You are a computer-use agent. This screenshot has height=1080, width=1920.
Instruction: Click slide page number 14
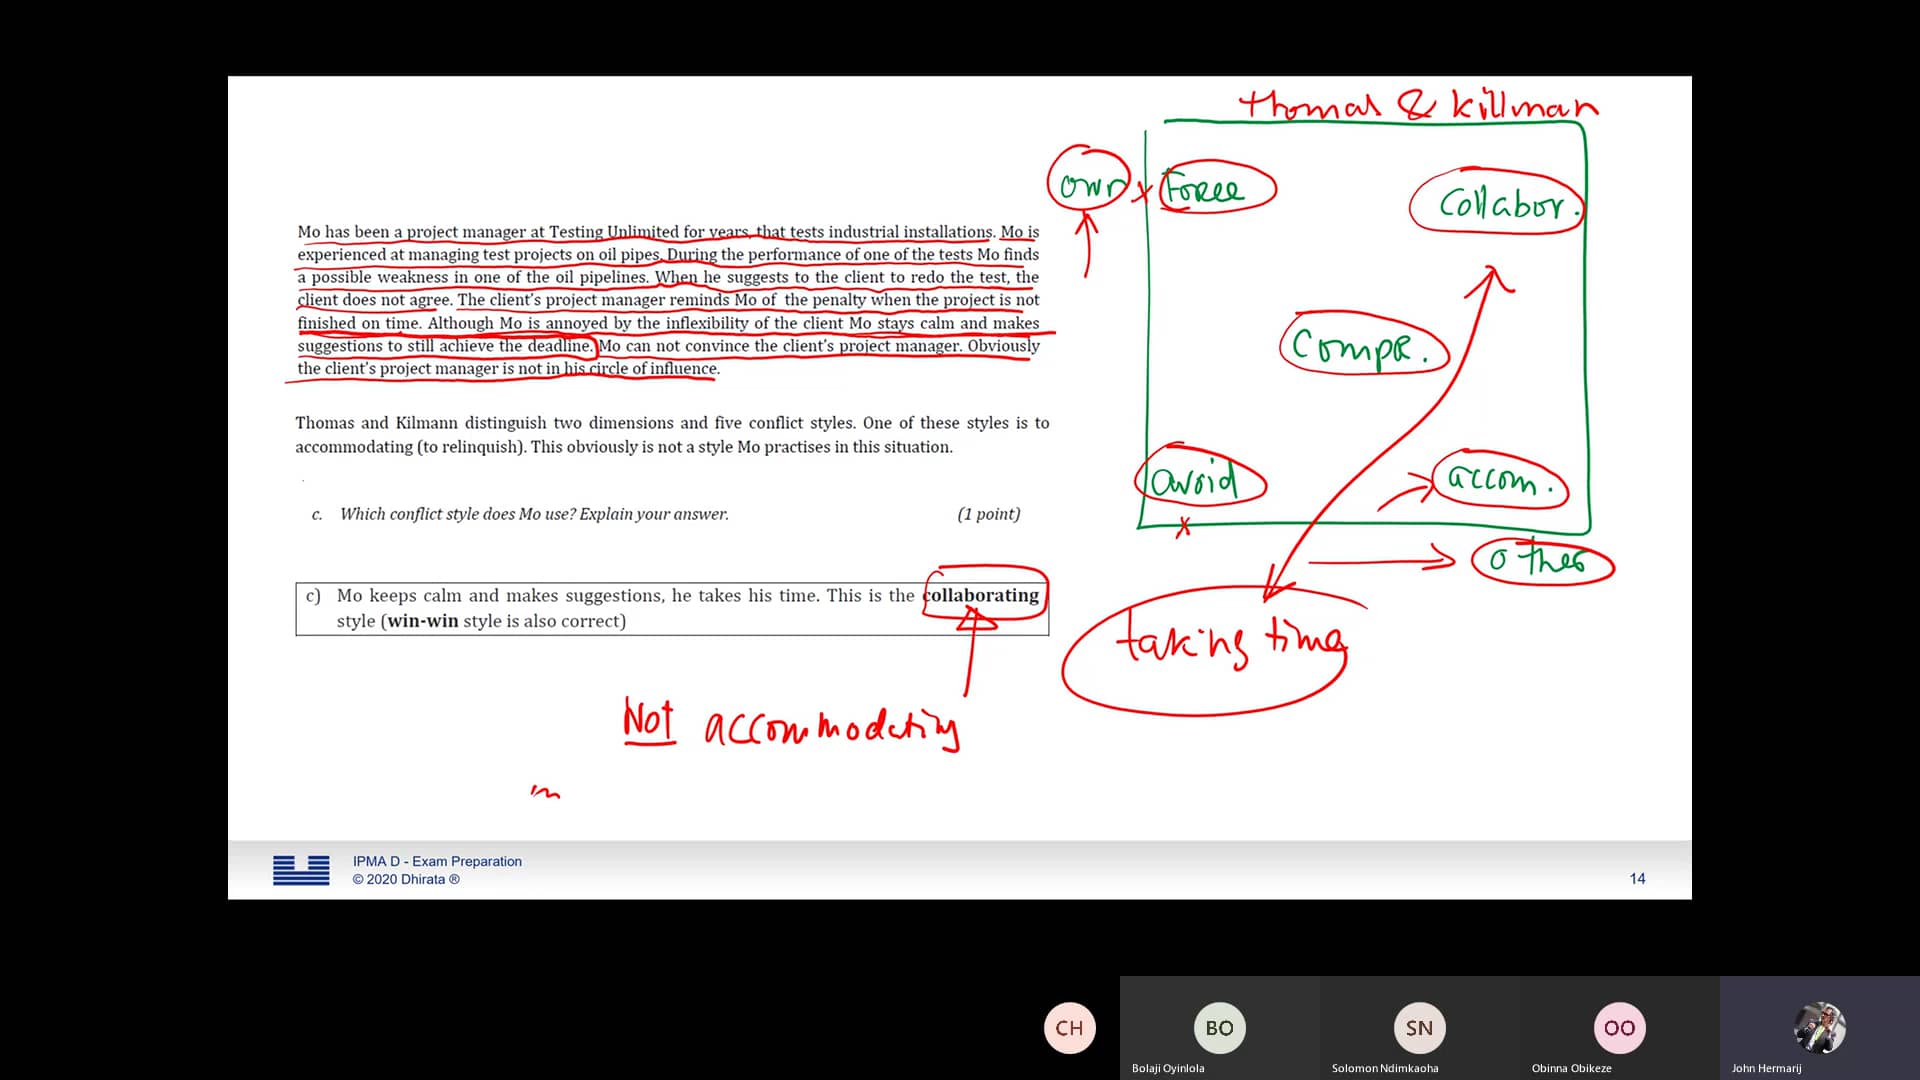point(1637,878)
